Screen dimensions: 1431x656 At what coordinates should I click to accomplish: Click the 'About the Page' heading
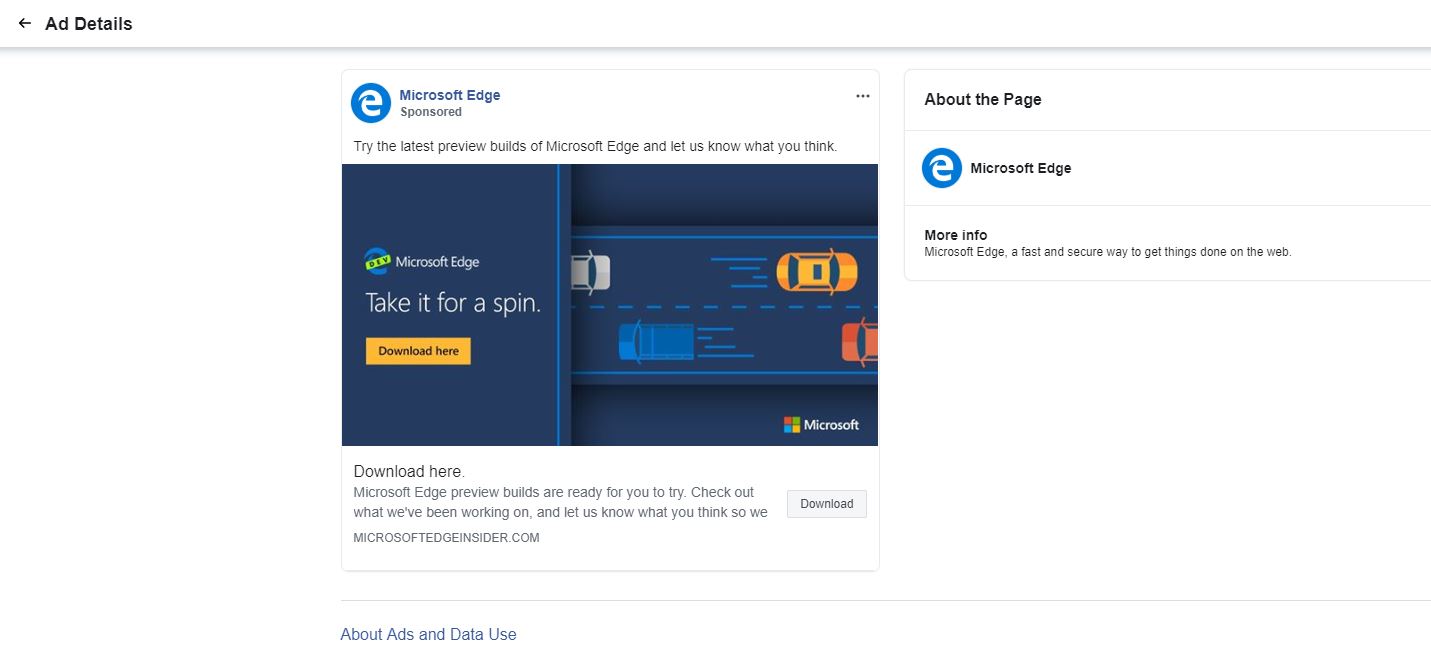983,99
